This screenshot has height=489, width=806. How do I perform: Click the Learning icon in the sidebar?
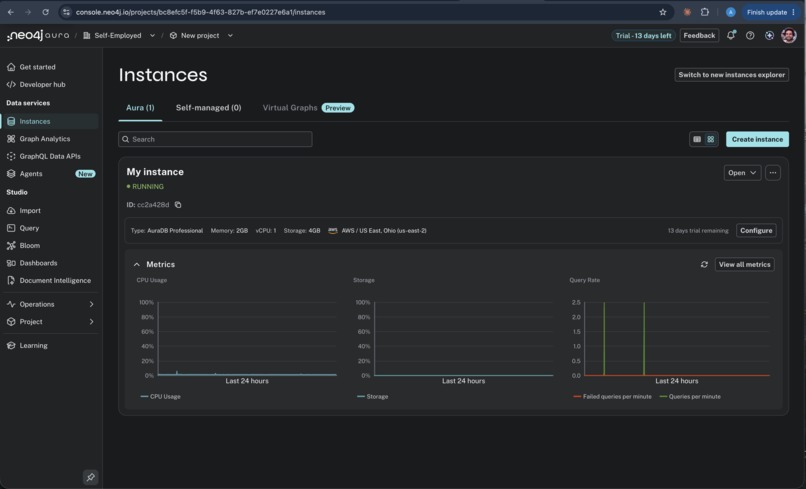click(x=11, y=346)
